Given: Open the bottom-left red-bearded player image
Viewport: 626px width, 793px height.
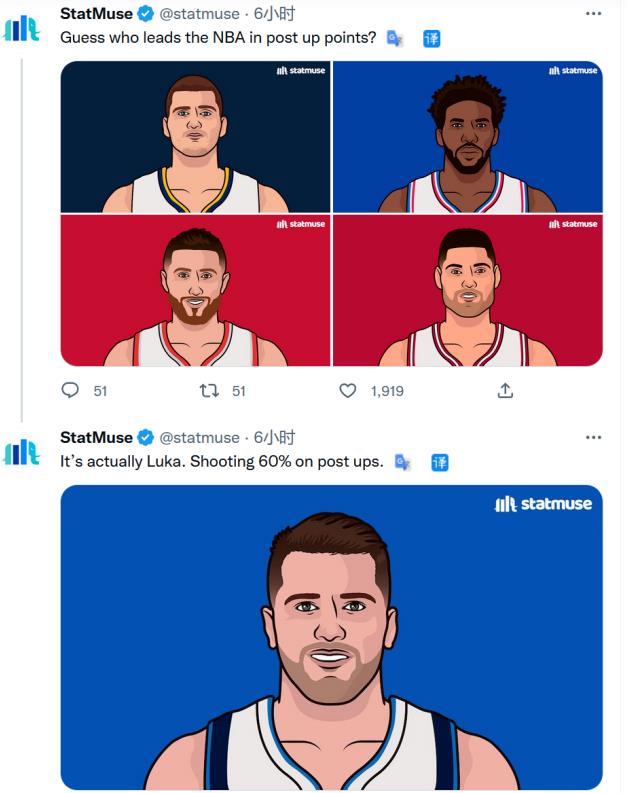Looking at the screenshot, I should 195,290.
